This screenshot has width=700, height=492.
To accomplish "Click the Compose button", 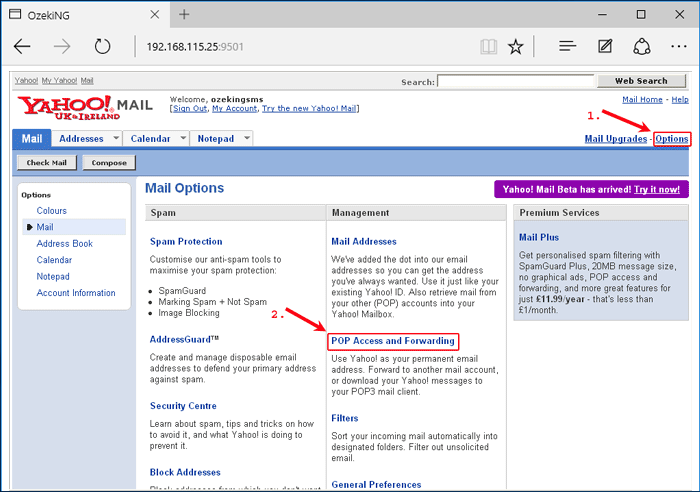I will point(109,163).
